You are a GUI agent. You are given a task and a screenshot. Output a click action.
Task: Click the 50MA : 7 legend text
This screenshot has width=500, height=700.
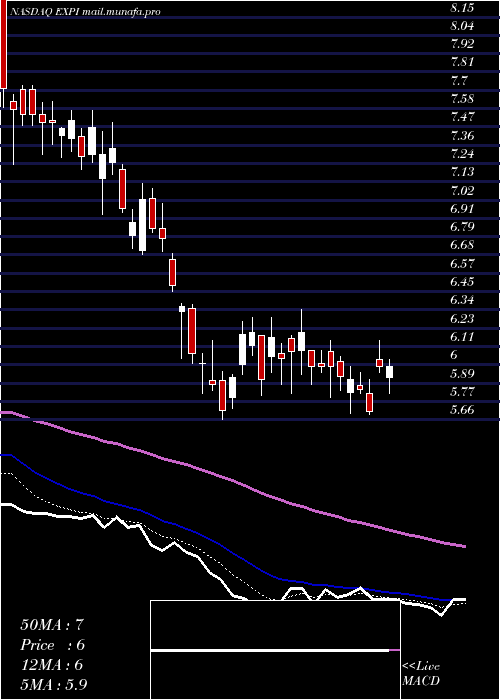coord(52,625)
